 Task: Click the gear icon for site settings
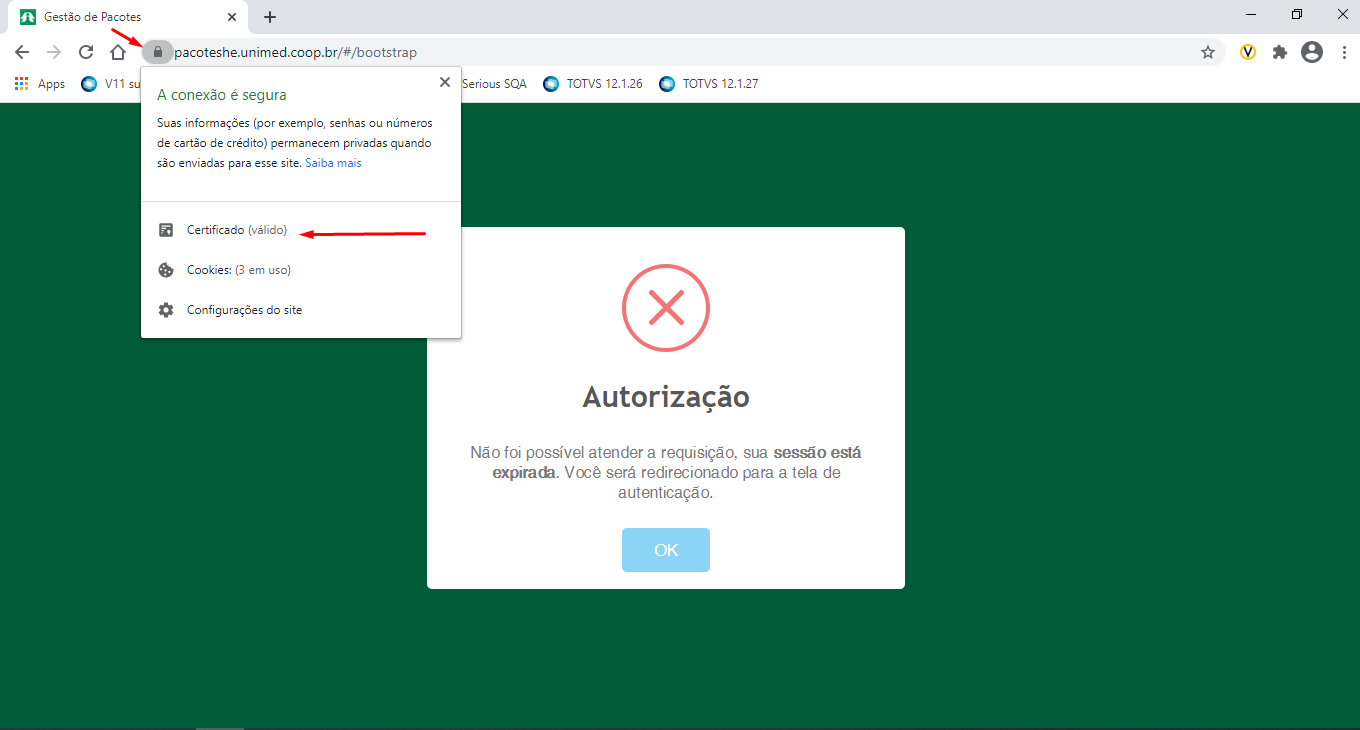point(166,310)
